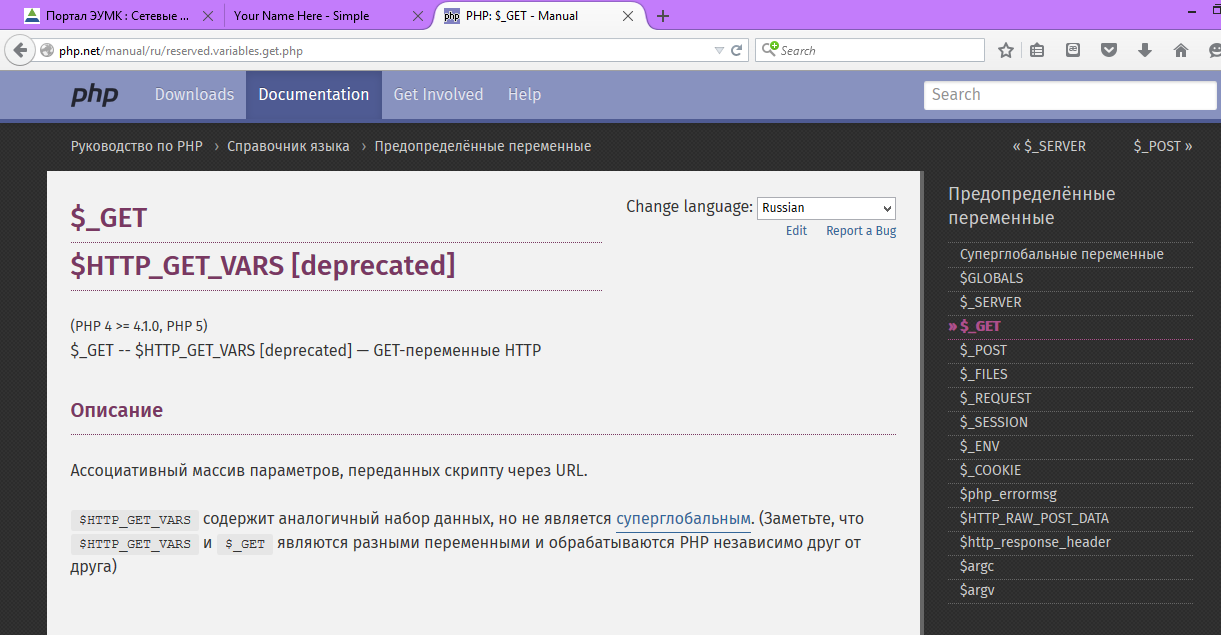This screenshot has height=635, width=1221.
Task: Go to next page $_POST »
Action: (1163, 146)
